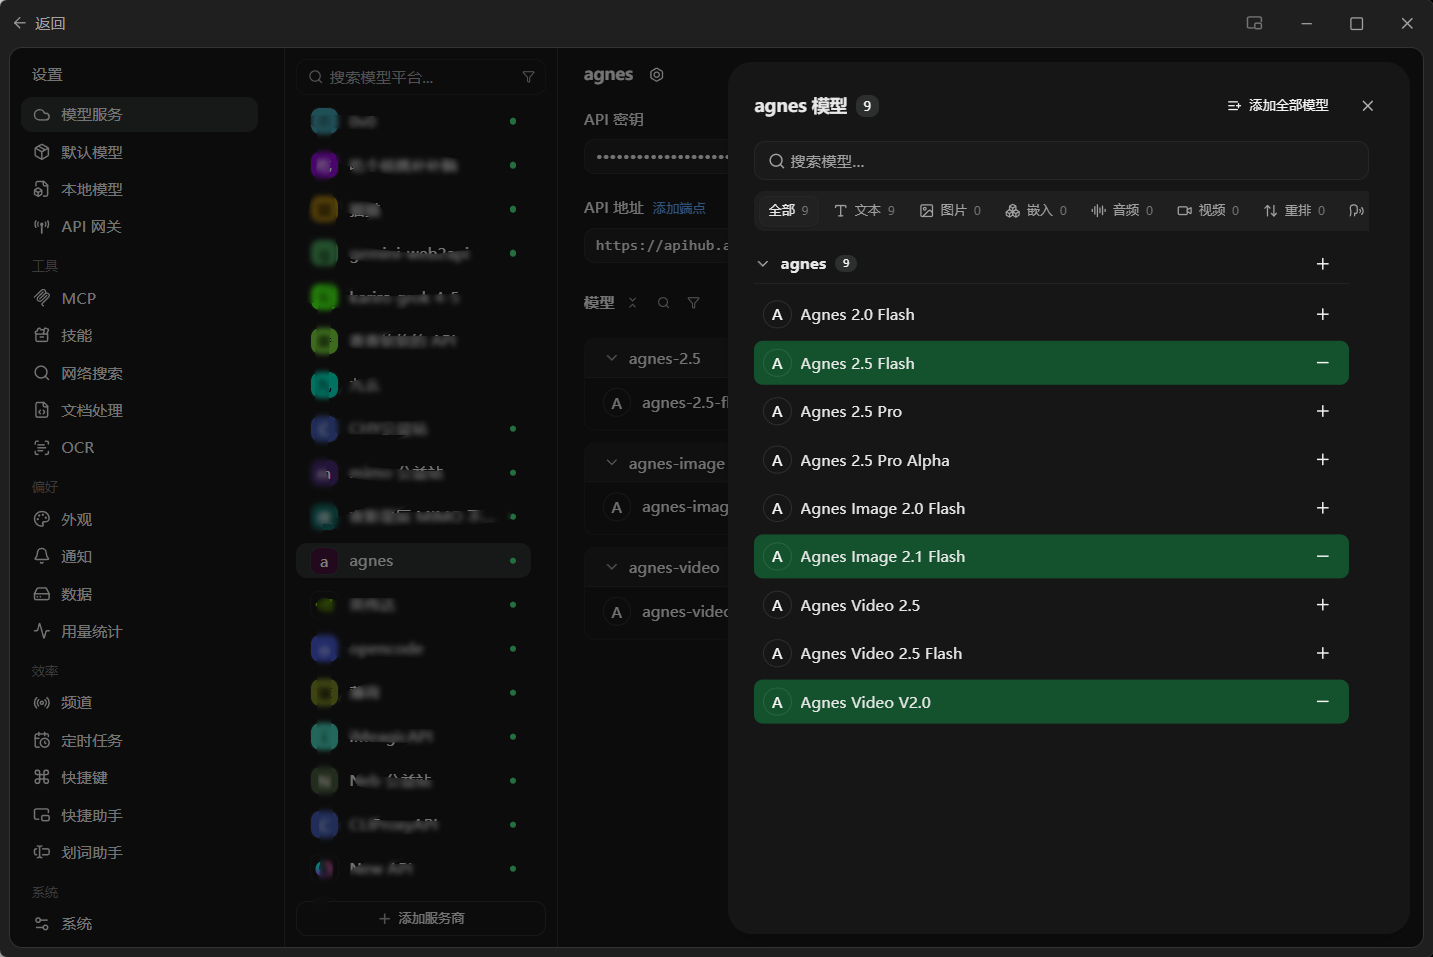This screenshot has width=1433, height=957.
Task: Switch to the 嵌入 tab
Action: pos(1036,210)
